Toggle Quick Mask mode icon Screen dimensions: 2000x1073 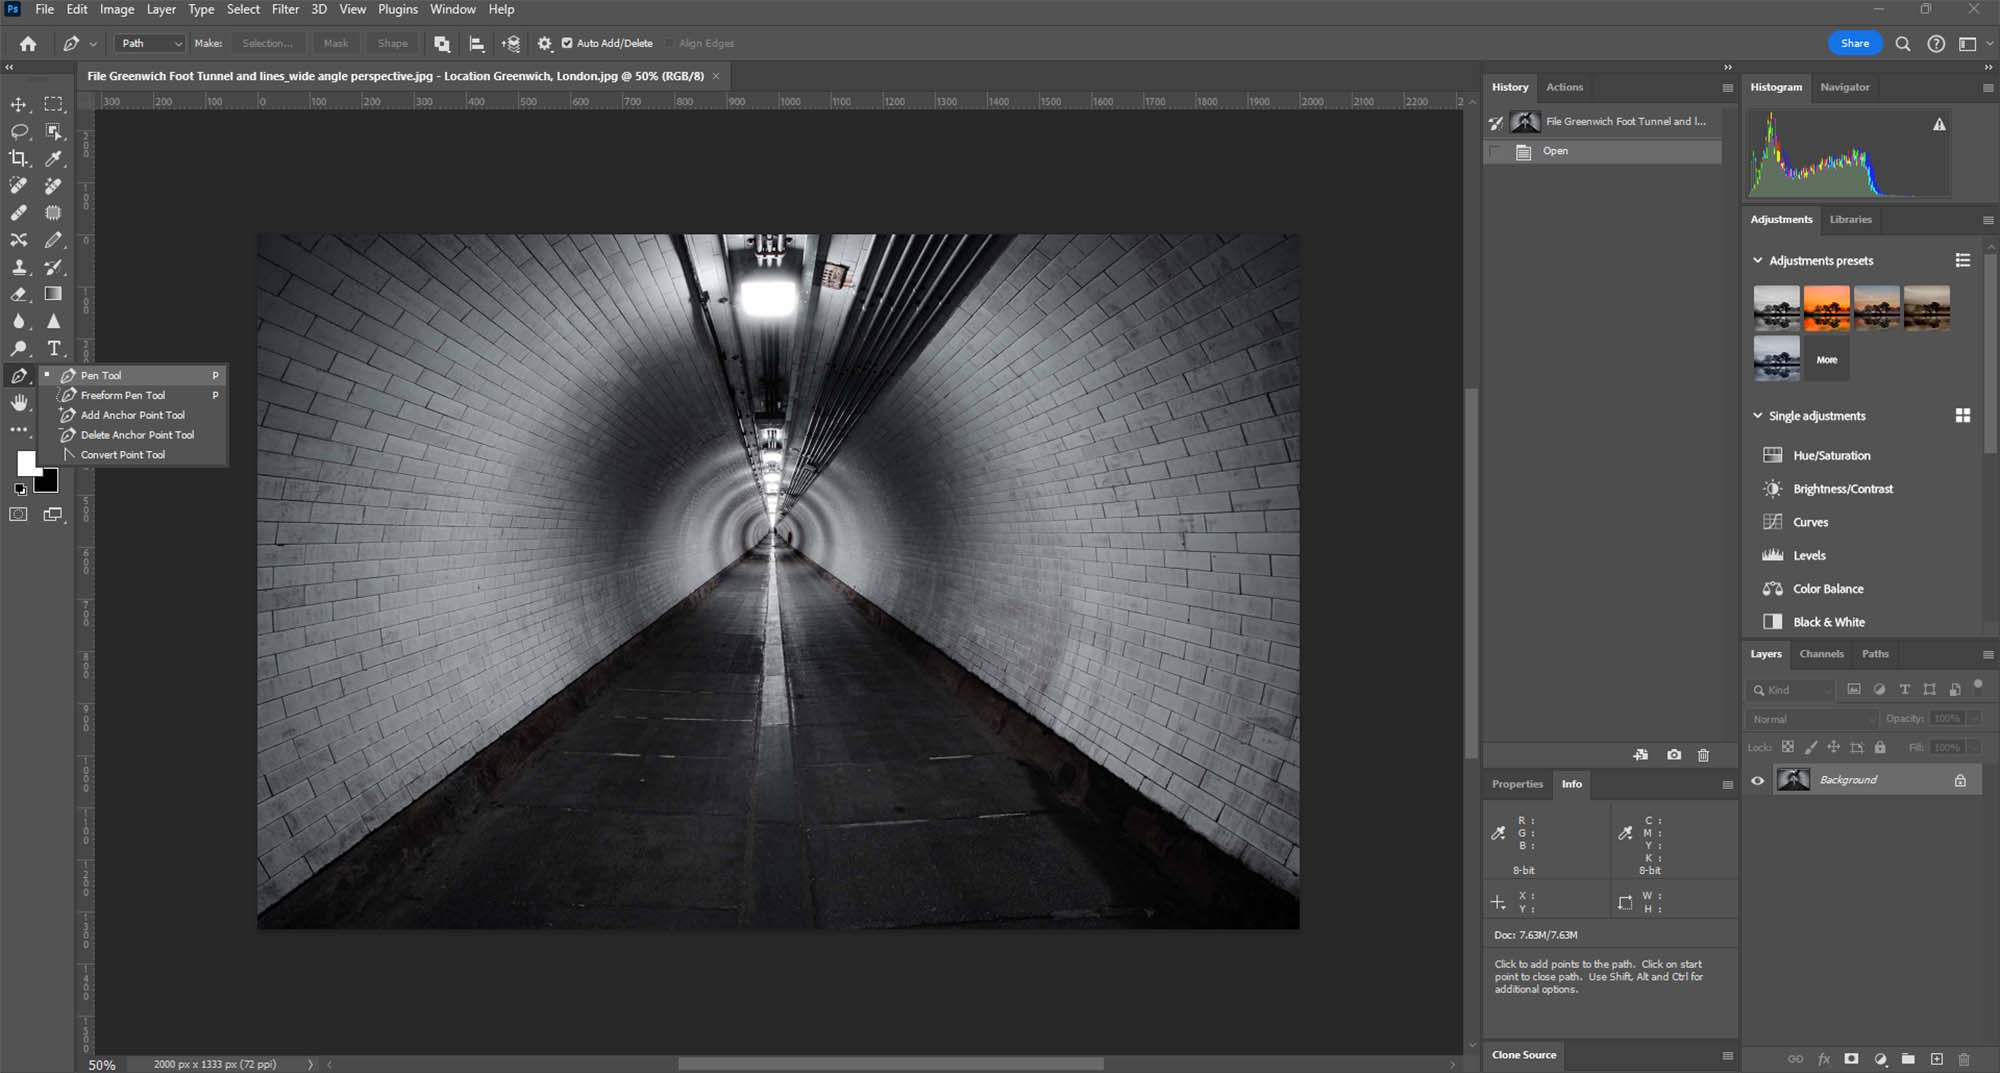pyautogui.click(x=19, y=514)
